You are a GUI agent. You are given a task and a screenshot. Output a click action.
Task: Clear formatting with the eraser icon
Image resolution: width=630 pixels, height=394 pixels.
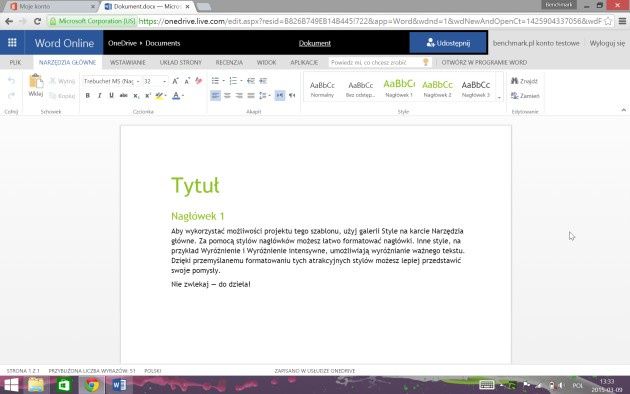(x=198, y=81)
